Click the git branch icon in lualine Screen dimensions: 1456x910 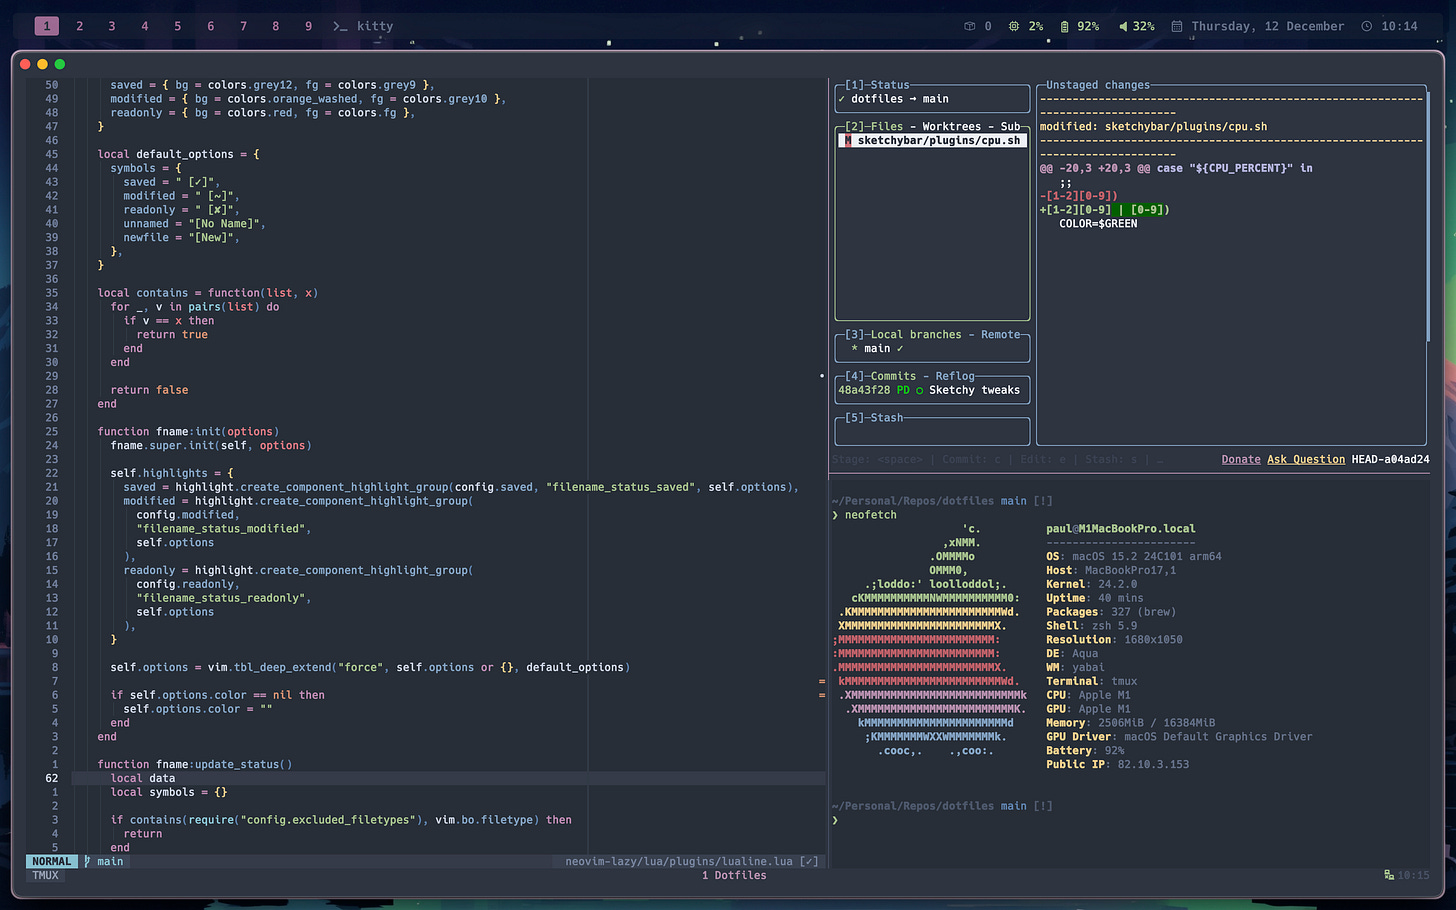point(87,861)
